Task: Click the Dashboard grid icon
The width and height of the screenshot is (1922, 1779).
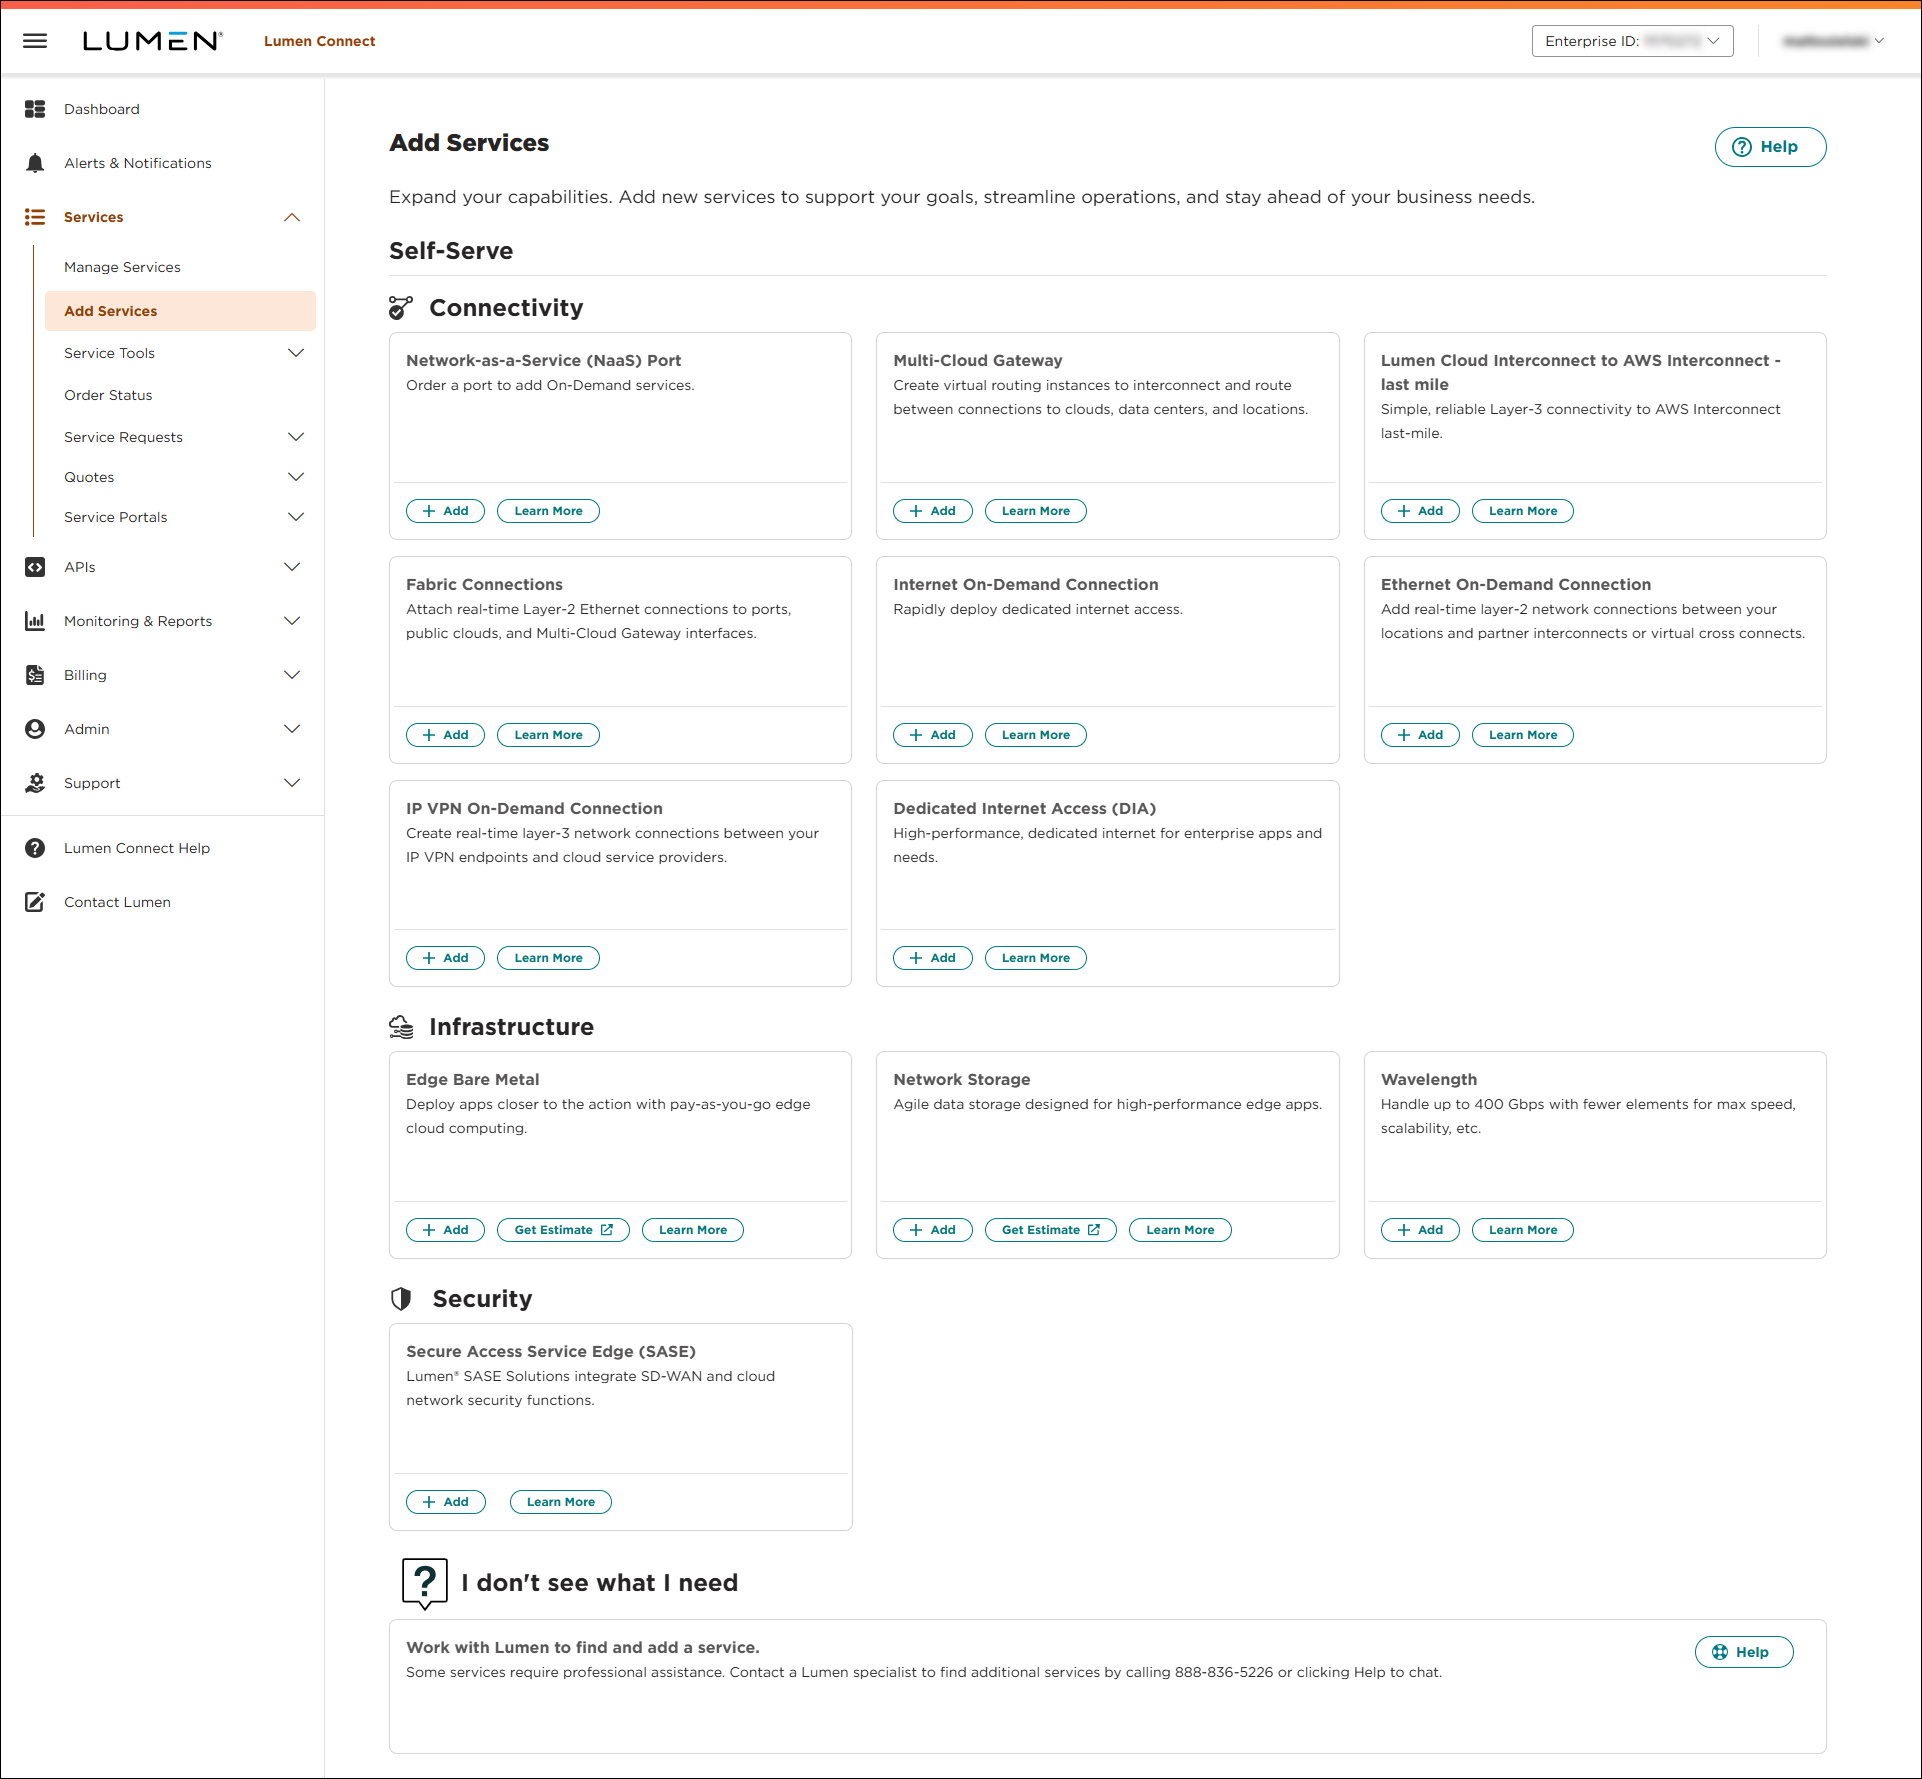Action: click(35, 109)
